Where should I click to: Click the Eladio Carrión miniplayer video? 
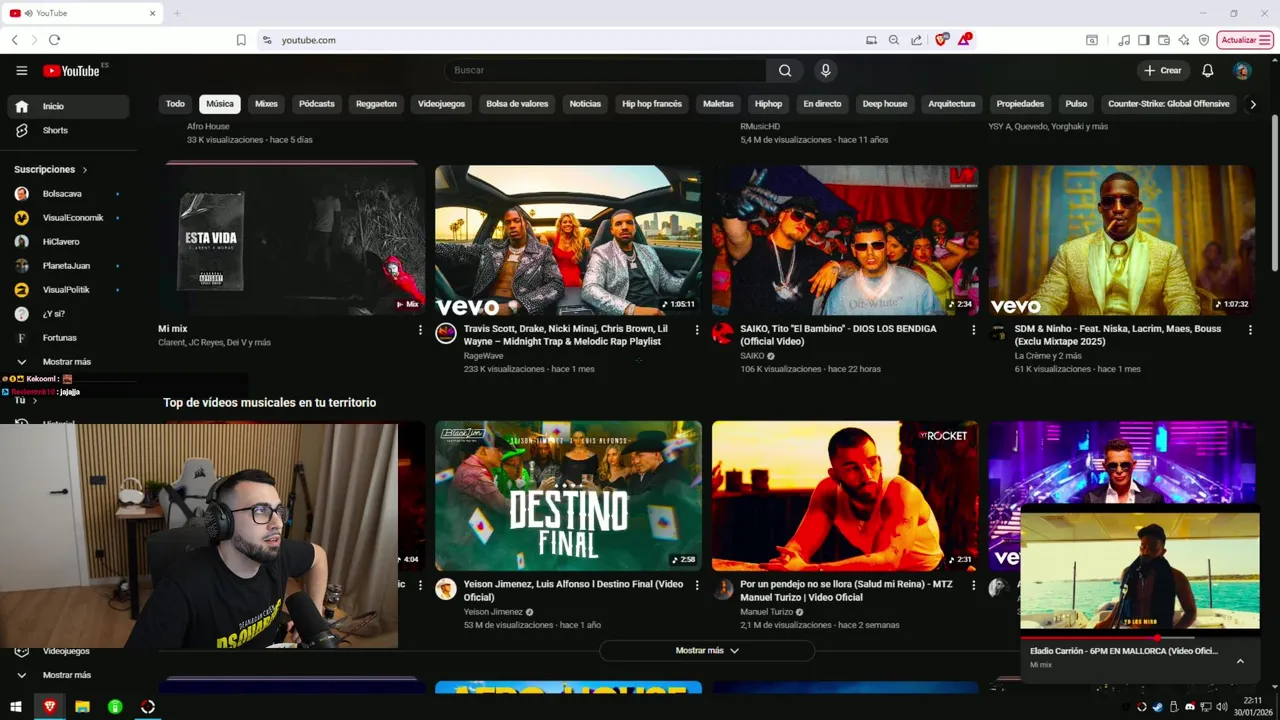point(1140,571)
